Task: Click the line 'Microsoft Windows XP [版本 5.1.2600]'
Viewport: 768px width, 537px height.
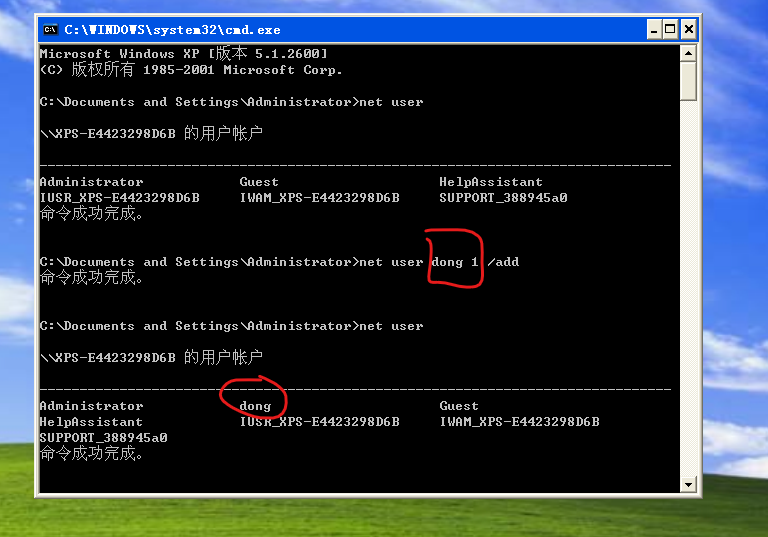Action: pos(183,53)
